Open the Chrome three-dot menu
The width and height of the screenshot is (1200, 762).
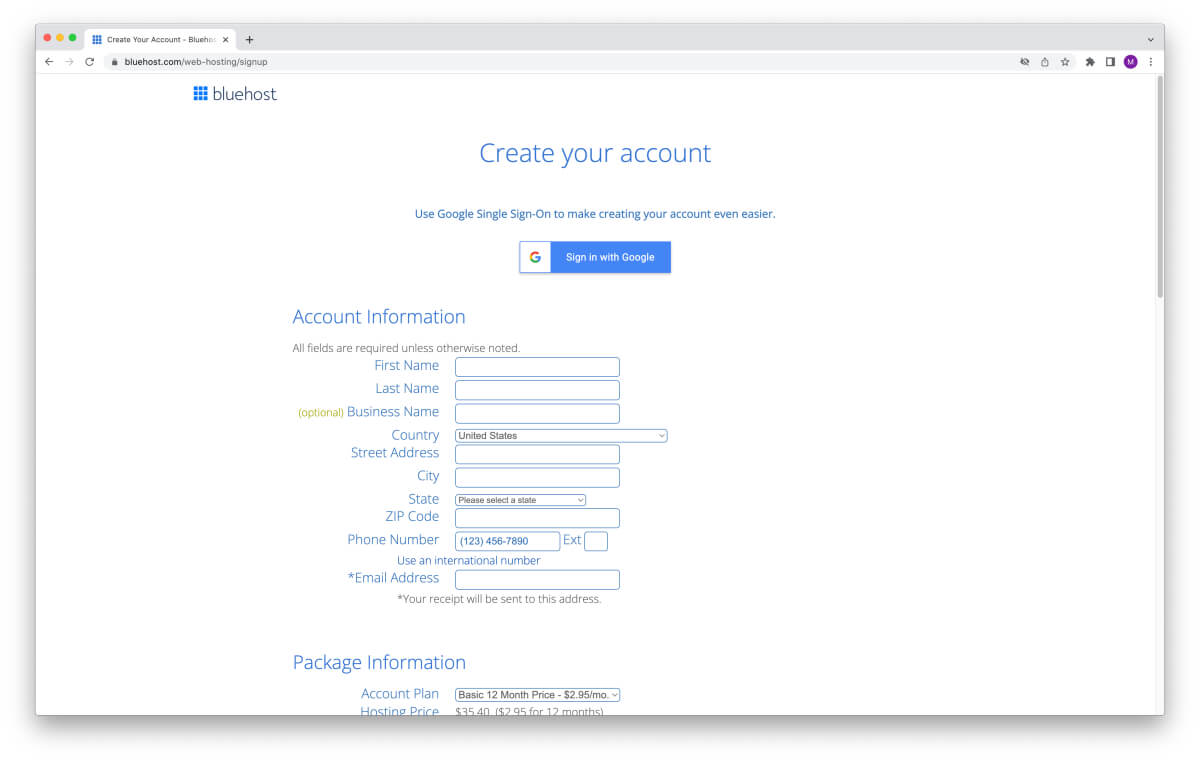point(1150,62)
